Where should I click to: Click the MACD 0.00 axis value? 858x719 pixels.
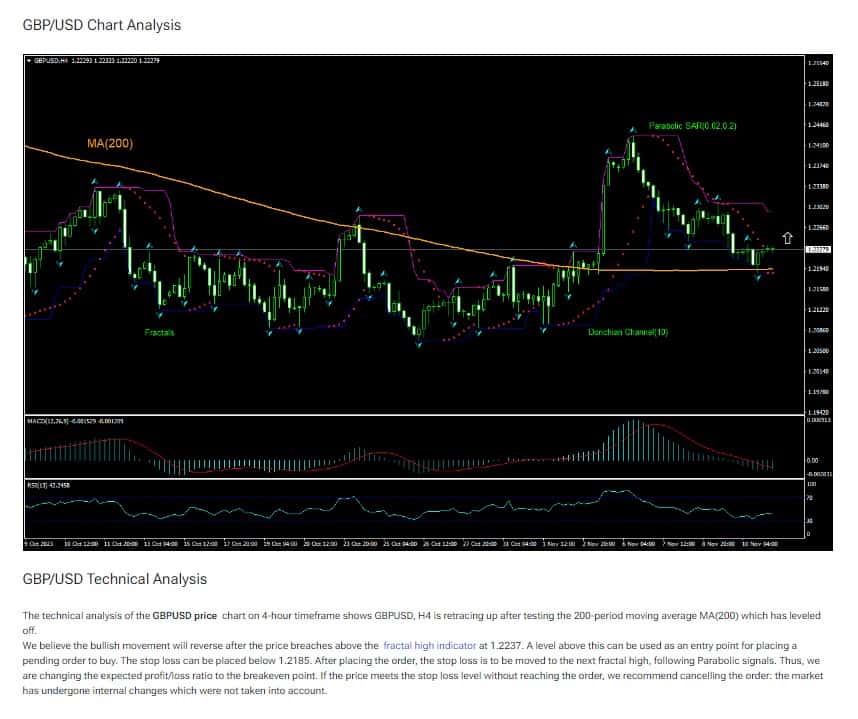point(812,461)
